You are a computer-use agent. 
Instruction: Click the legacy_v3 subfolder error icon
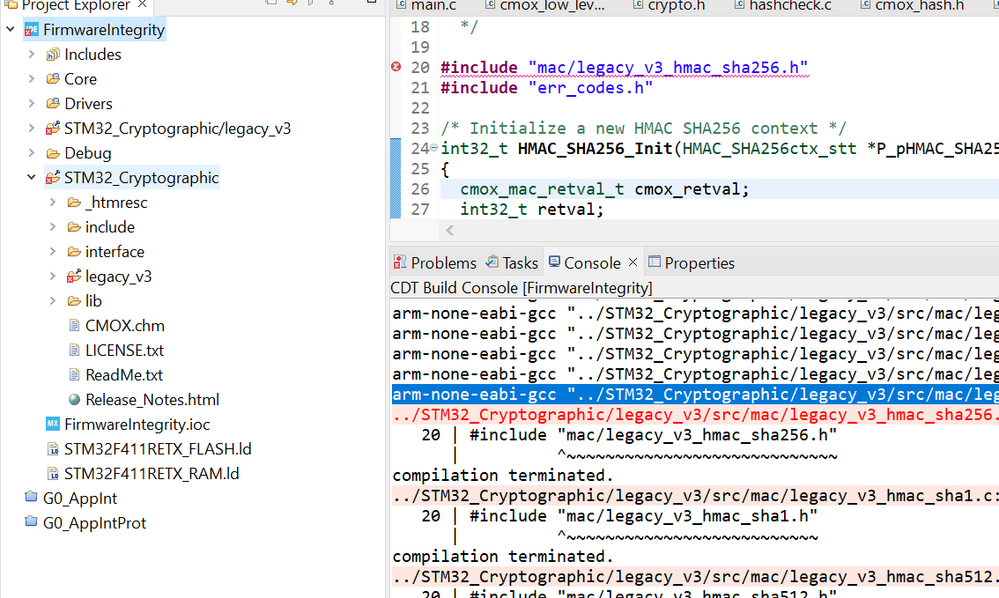tap(74, 276)
